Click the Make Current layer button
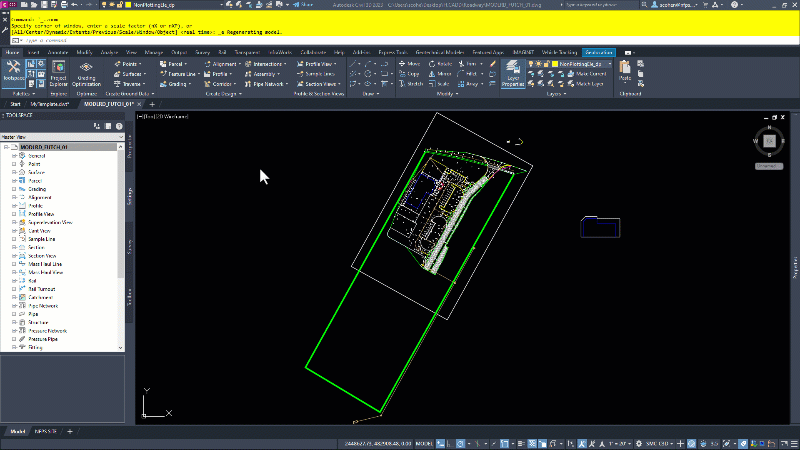This screenshot has height=450, width=800. pyautogui.click(x=588, y=74)
